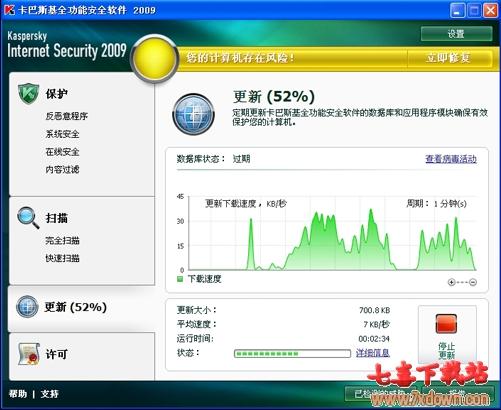501x410 pixels.
Task: Zoom out the speed graph with minus icon
Action: (x=473, y=282)
